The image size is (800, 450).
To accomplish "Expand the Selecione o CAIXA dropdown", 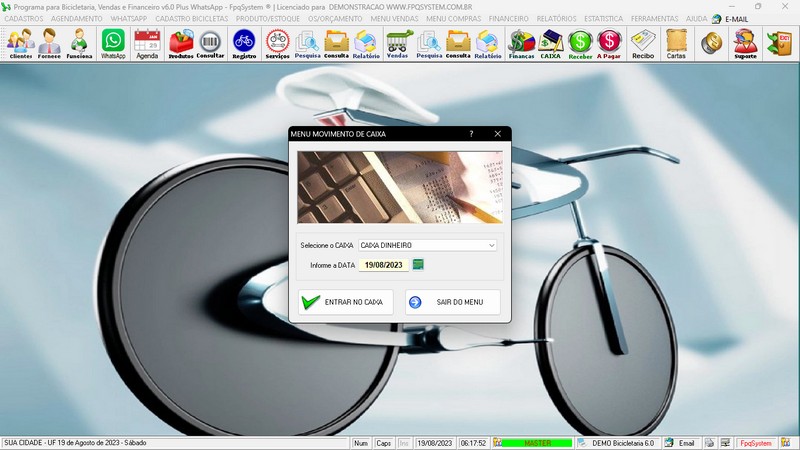I will pos(491,245).
